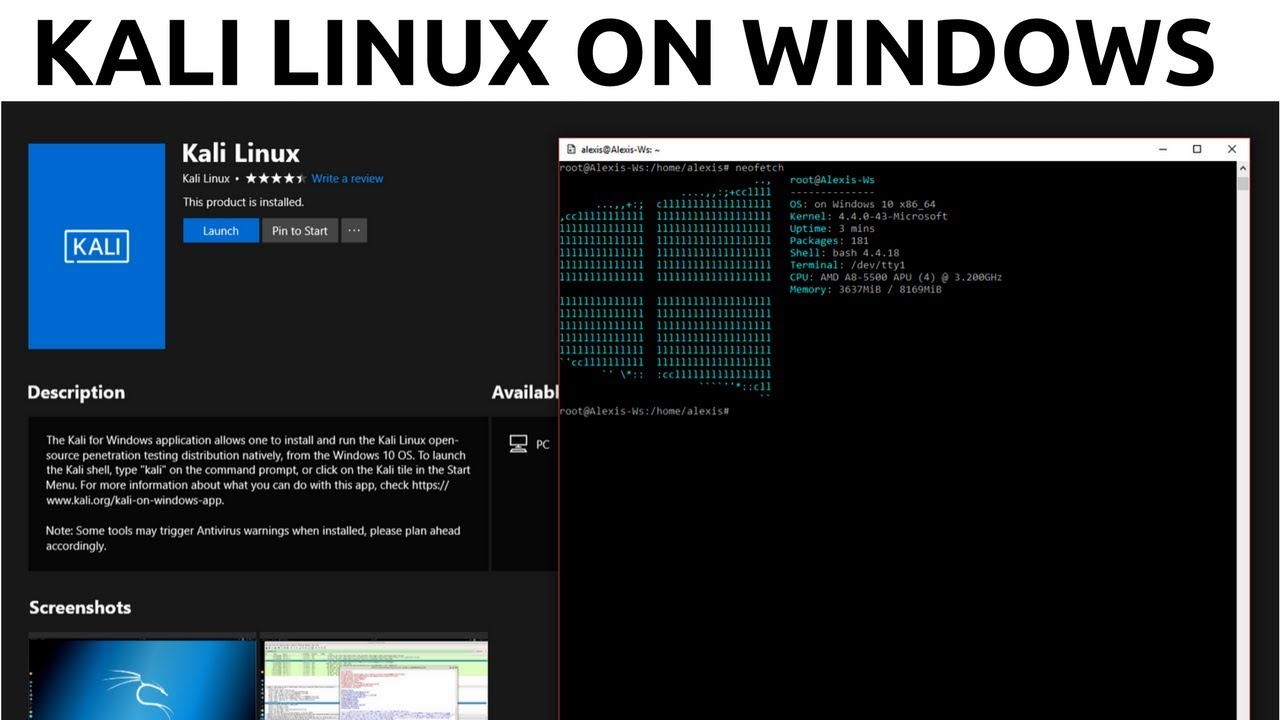1280x720 pixels.
Task: Open the Write a review link
Action: (347, 178)
